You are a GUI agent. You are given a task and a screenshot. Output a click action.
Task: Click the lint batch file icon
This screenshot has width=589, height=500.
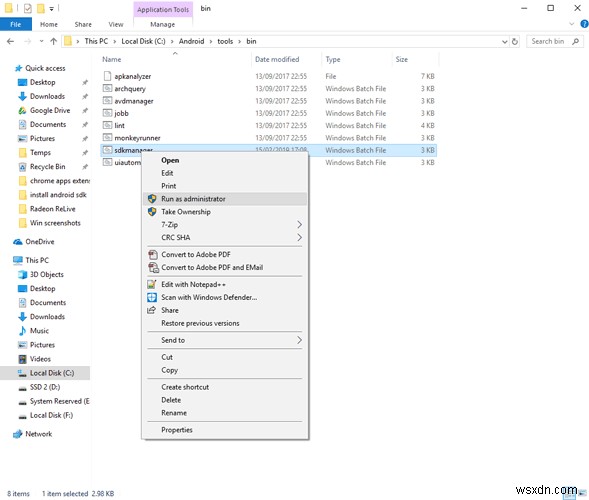(x=107, y=125)
